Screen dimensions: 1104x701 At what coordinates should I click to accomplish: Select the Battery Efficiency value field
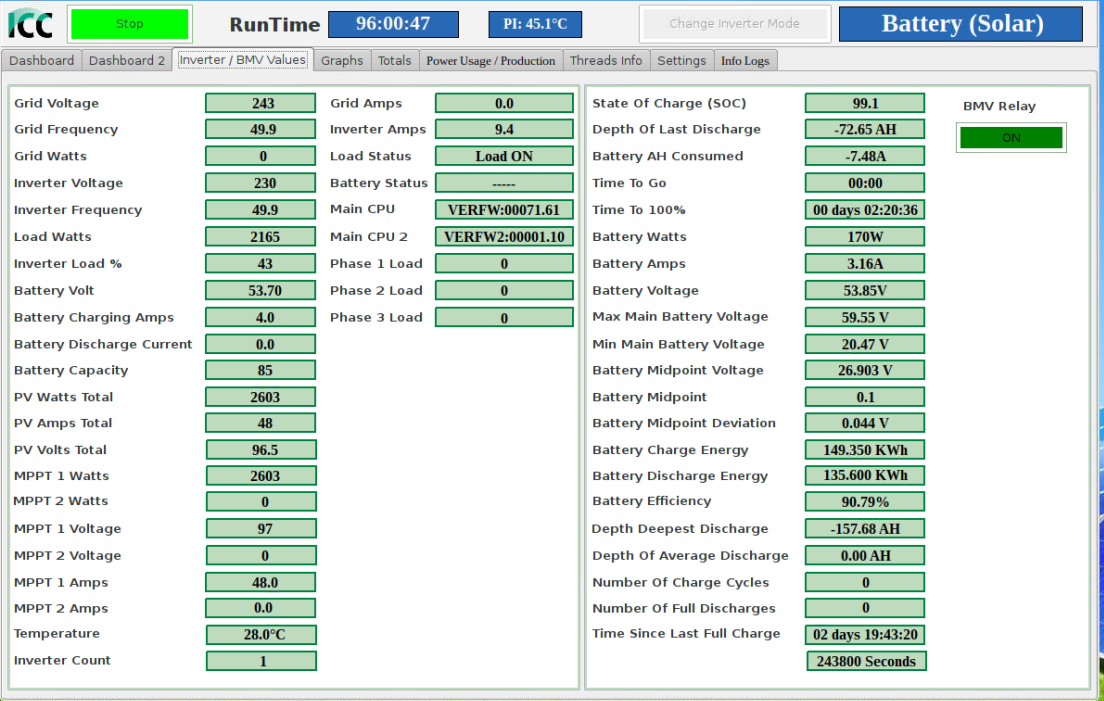[865, 501]
